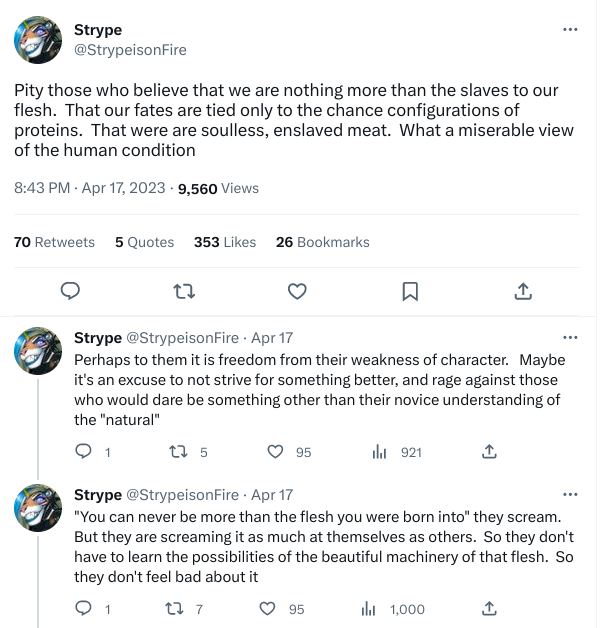Bookmark the main tweet
The width and height of the screenshot is (602, 628).
[x=410, y=291]
